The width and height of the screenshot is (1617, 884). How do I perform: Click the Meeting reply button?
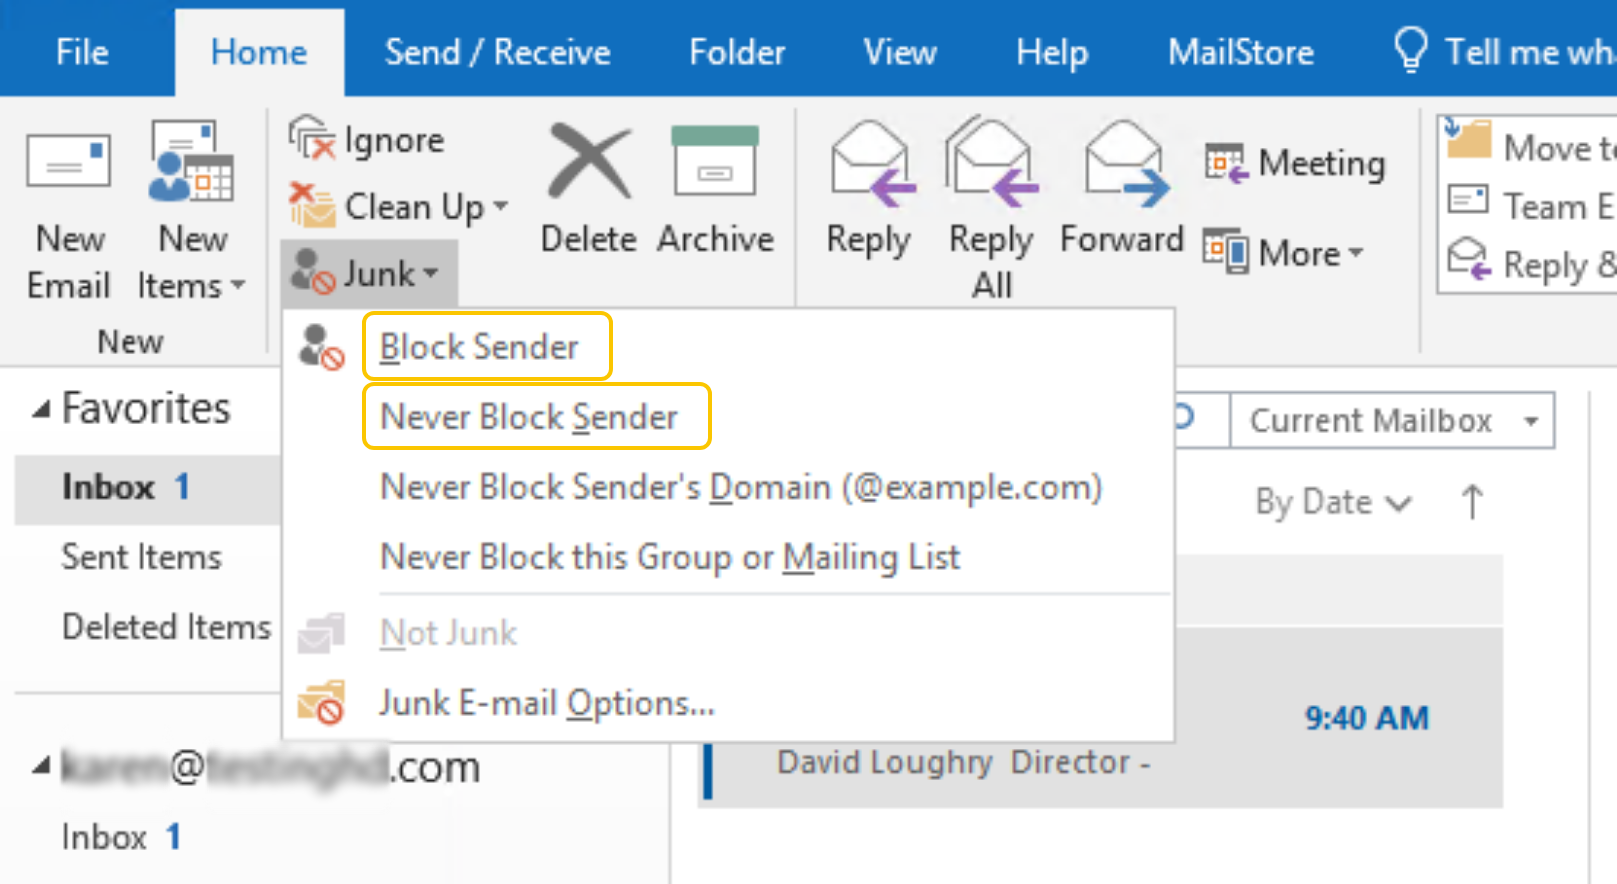click(x=1296, y=163)
